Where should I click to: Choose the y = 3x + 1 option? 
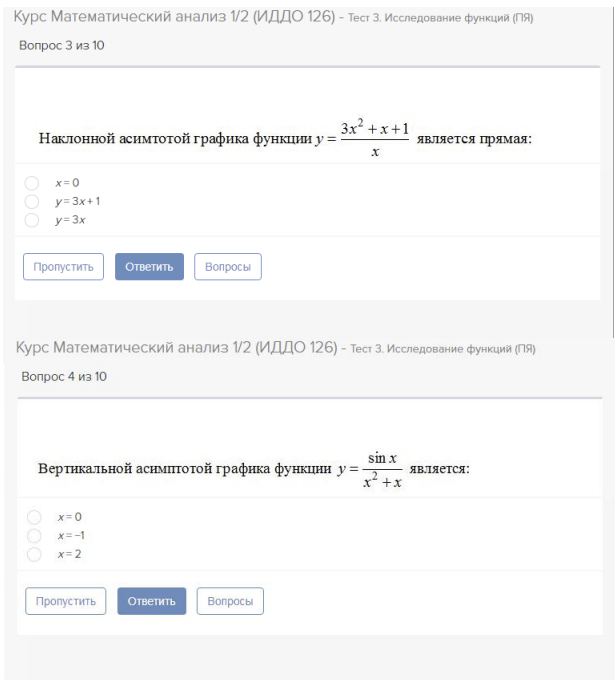coord(32,201)
